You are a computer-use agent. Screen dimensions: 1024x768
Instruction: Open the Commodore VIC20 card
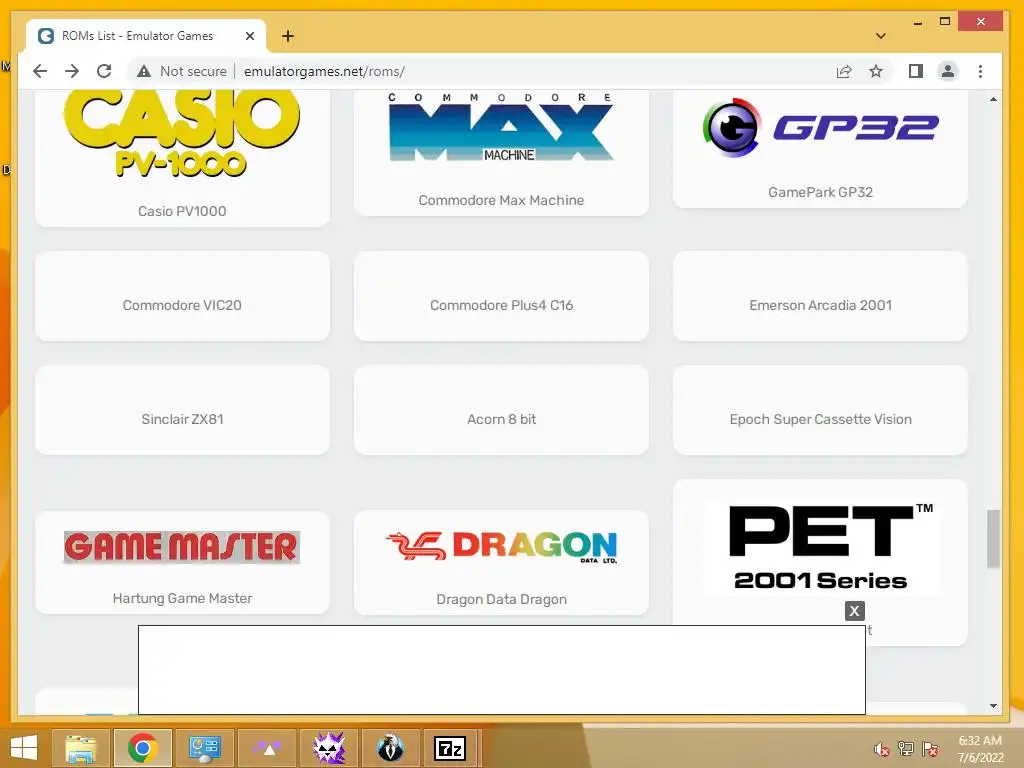click(x=182, y=296)
